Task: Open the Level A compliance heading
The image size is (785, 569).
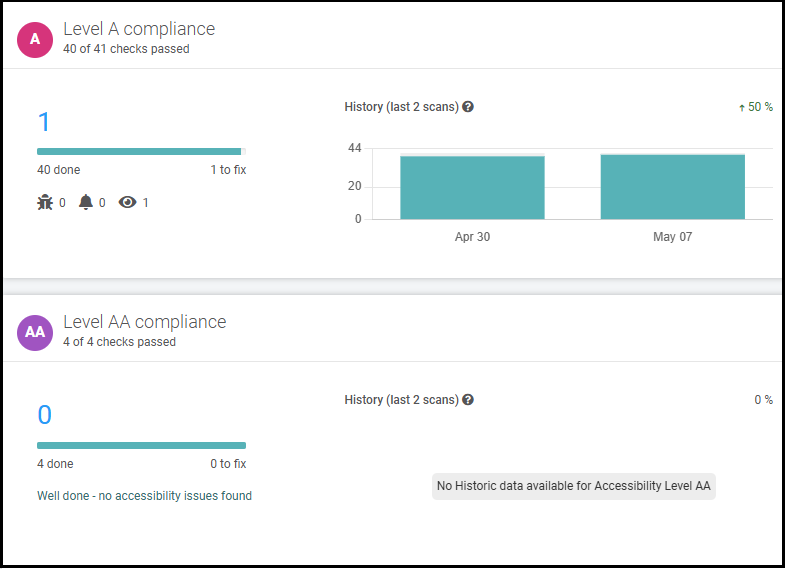Action: 139,29
